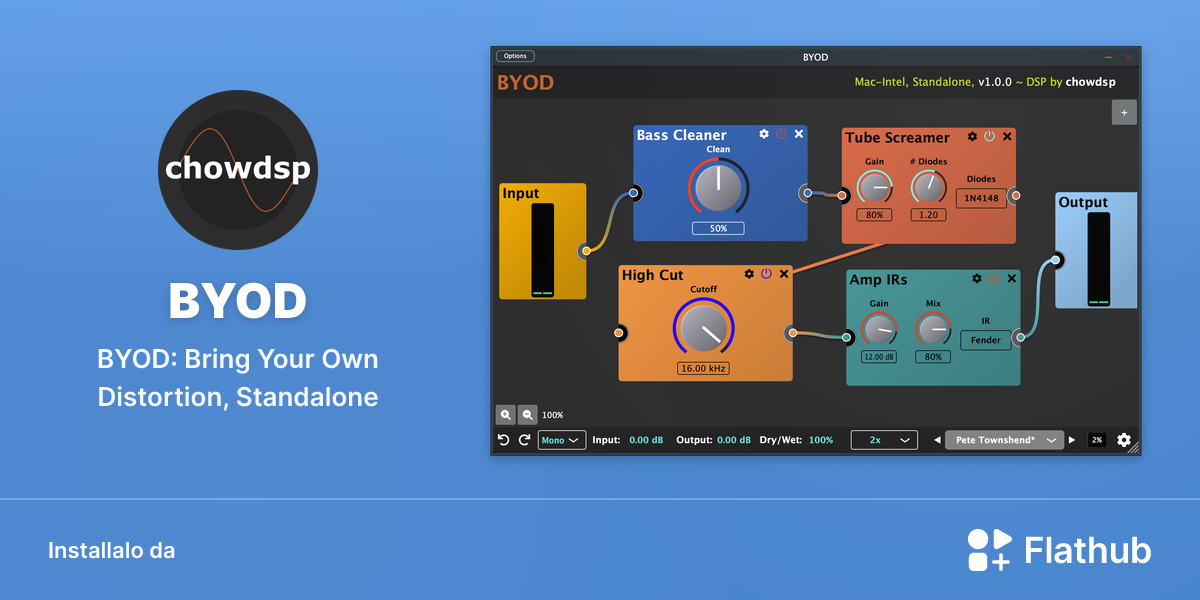Open Tube Screamer module settings gear

tap(972, 136)
